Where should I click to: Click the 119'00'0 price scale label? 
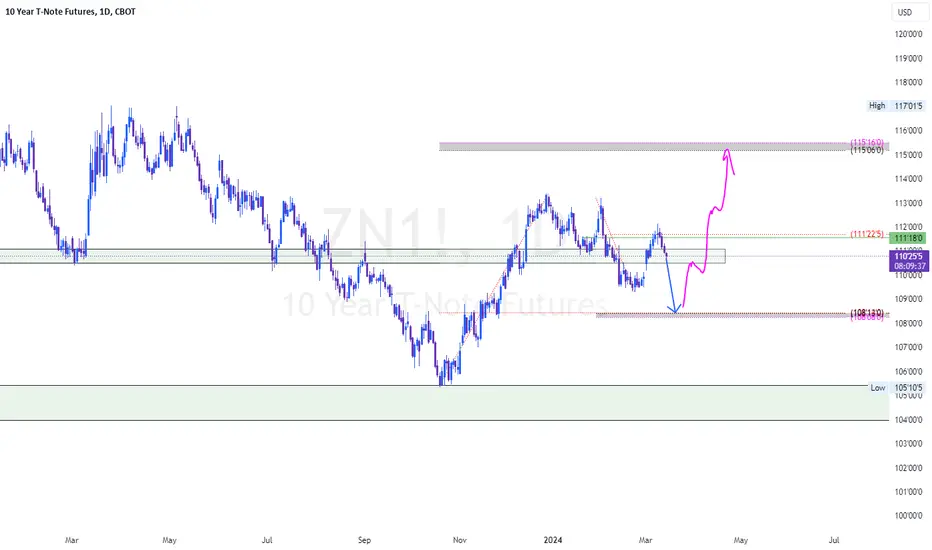(x=908, y=58)
